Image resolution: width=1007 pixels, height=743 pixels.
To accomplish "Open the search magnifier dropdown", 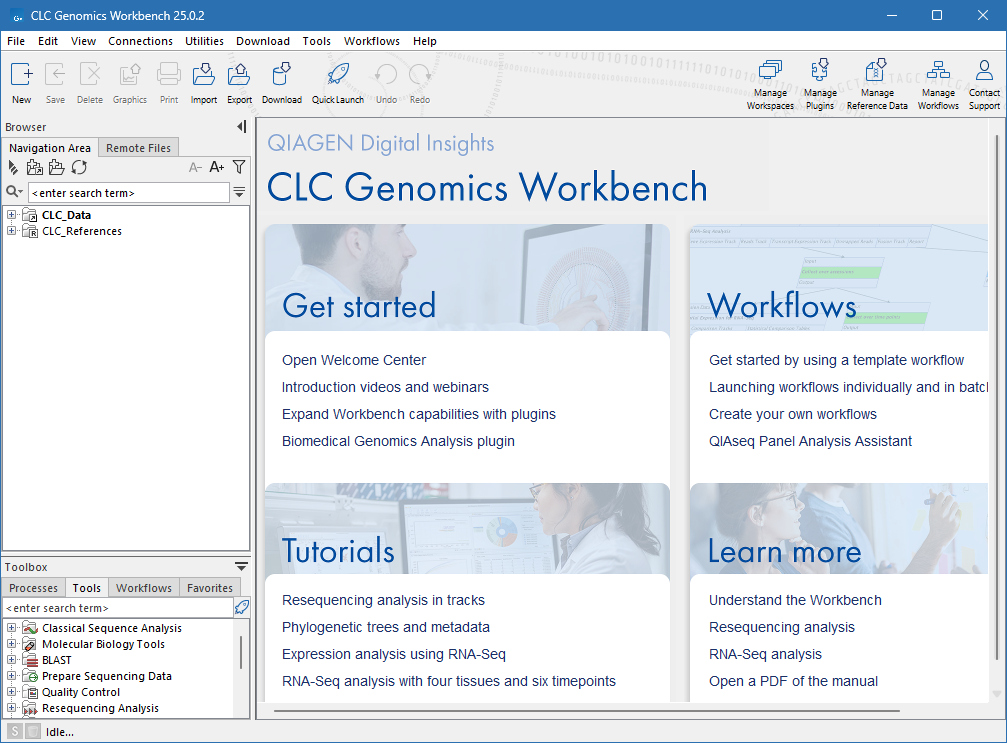I will pos(14,192).
